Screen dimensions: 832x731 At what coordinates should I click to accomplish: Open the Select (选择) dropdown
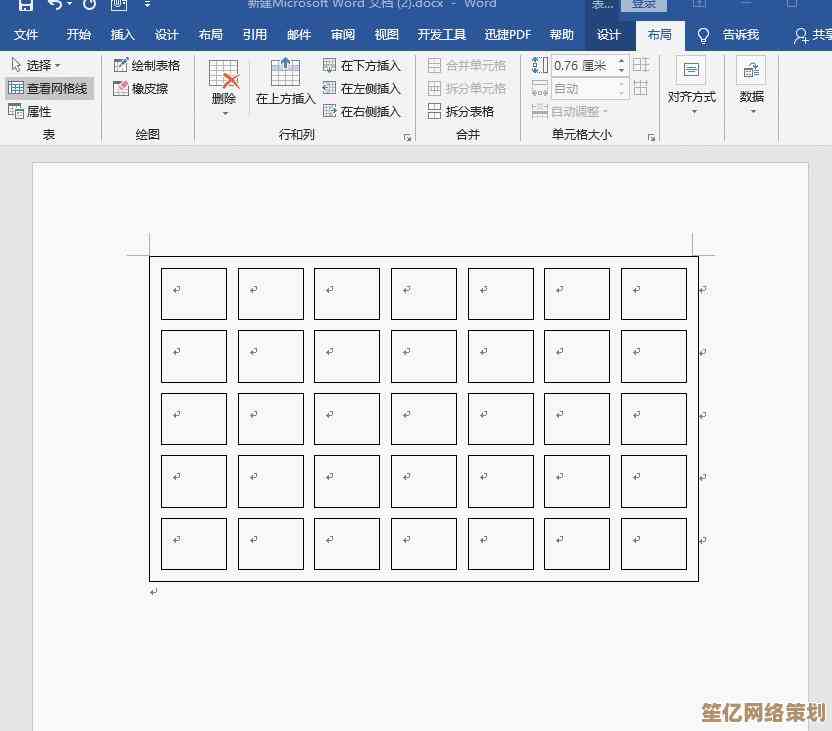[36, 65]
